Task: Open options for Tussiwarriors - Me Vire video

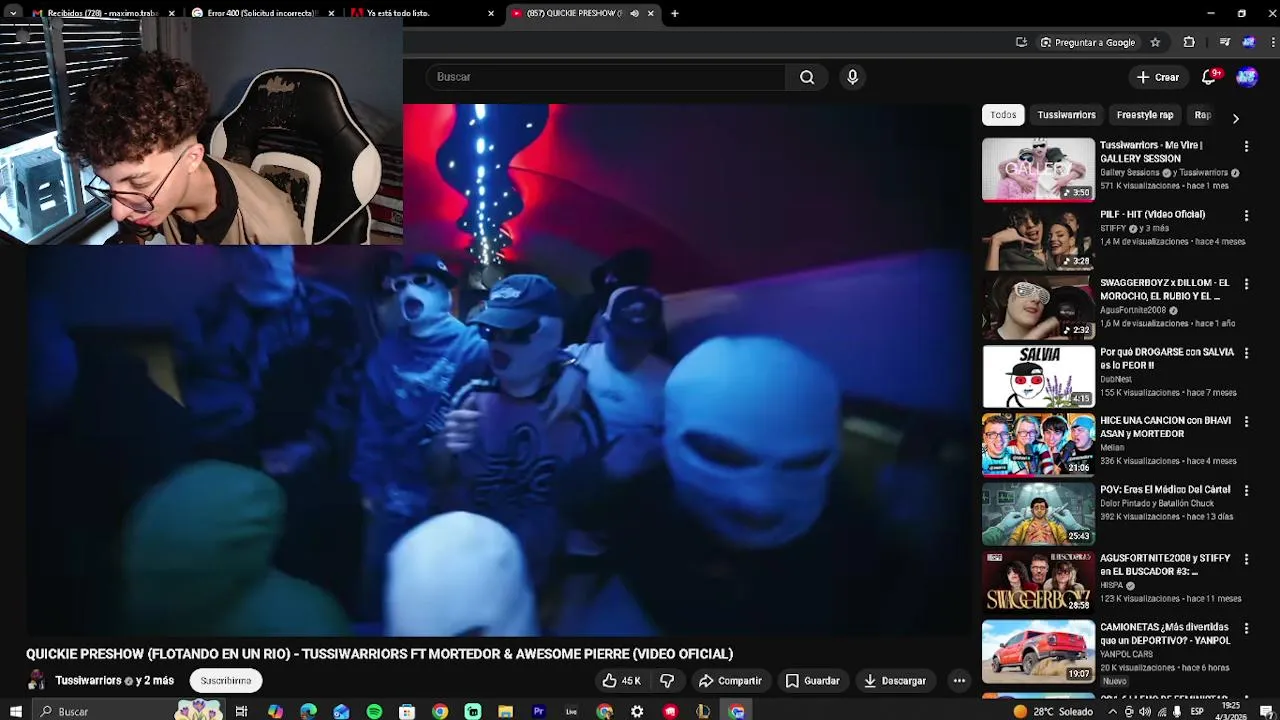Action: (1246, 146)
